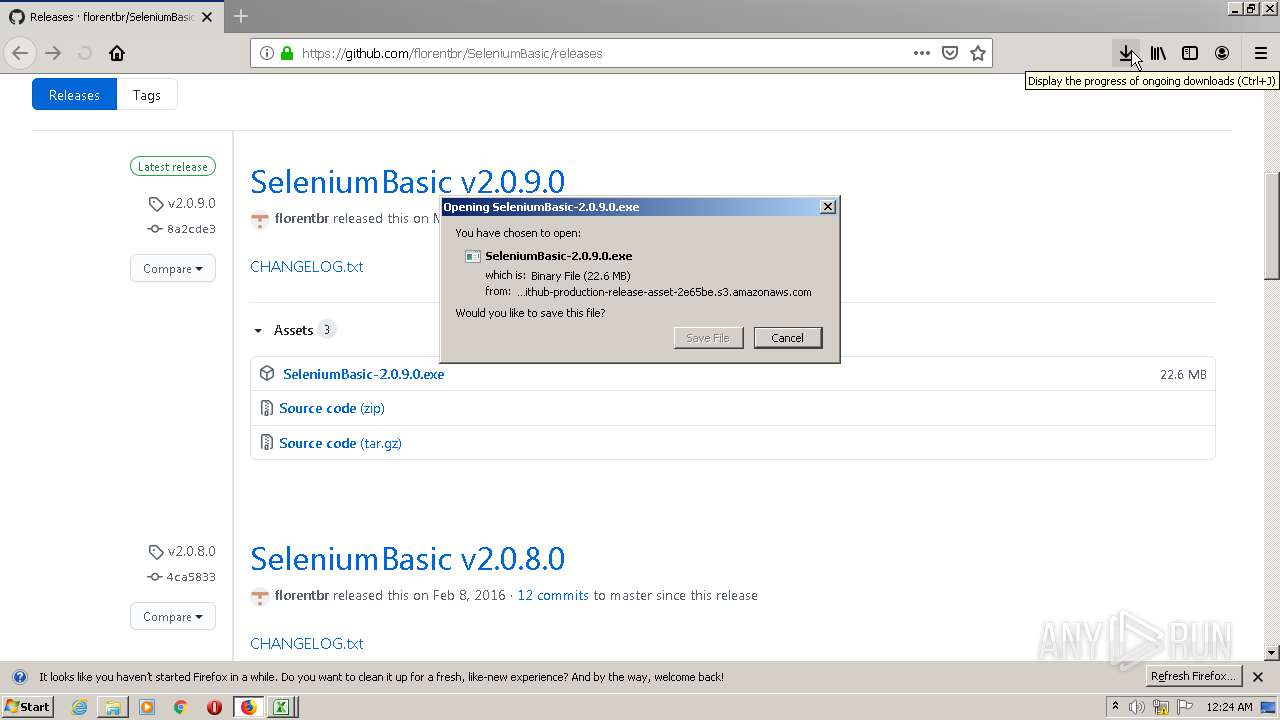Open v2.0.9.0 tag link
Image resolution: width=1280 pixels, height=720 pixels.
[182, 203]
